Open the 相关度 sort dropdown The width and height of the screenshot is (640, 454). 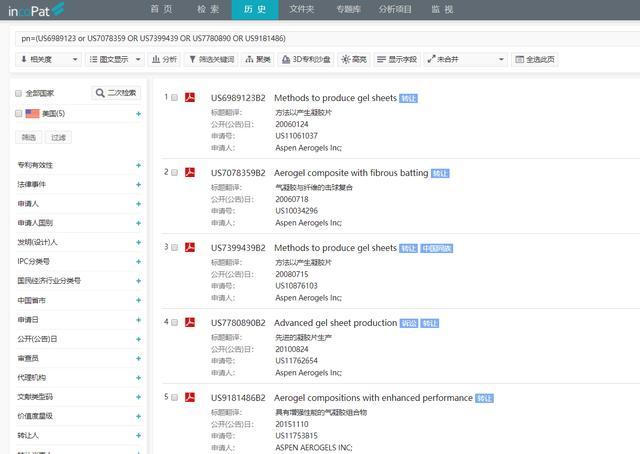coord(48,60)
